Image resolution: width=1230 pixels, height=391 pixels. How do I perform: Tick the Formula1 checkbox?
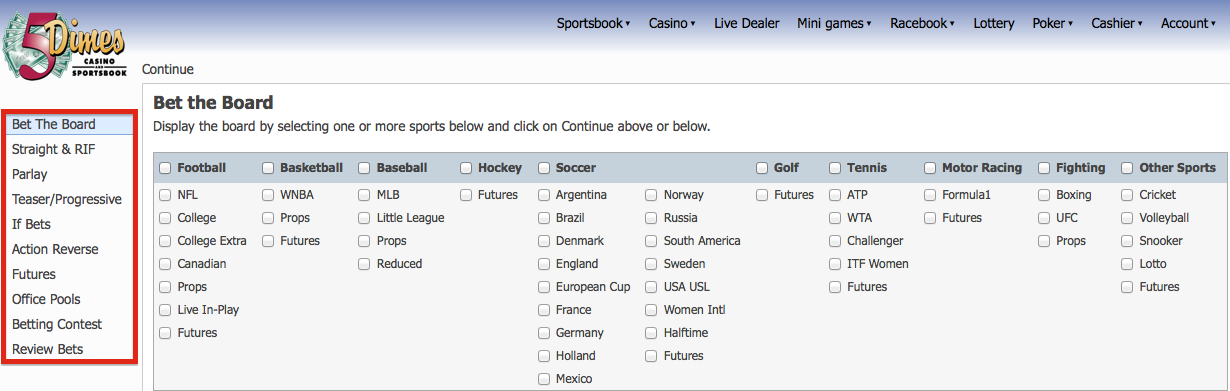[x=930, y=195]
